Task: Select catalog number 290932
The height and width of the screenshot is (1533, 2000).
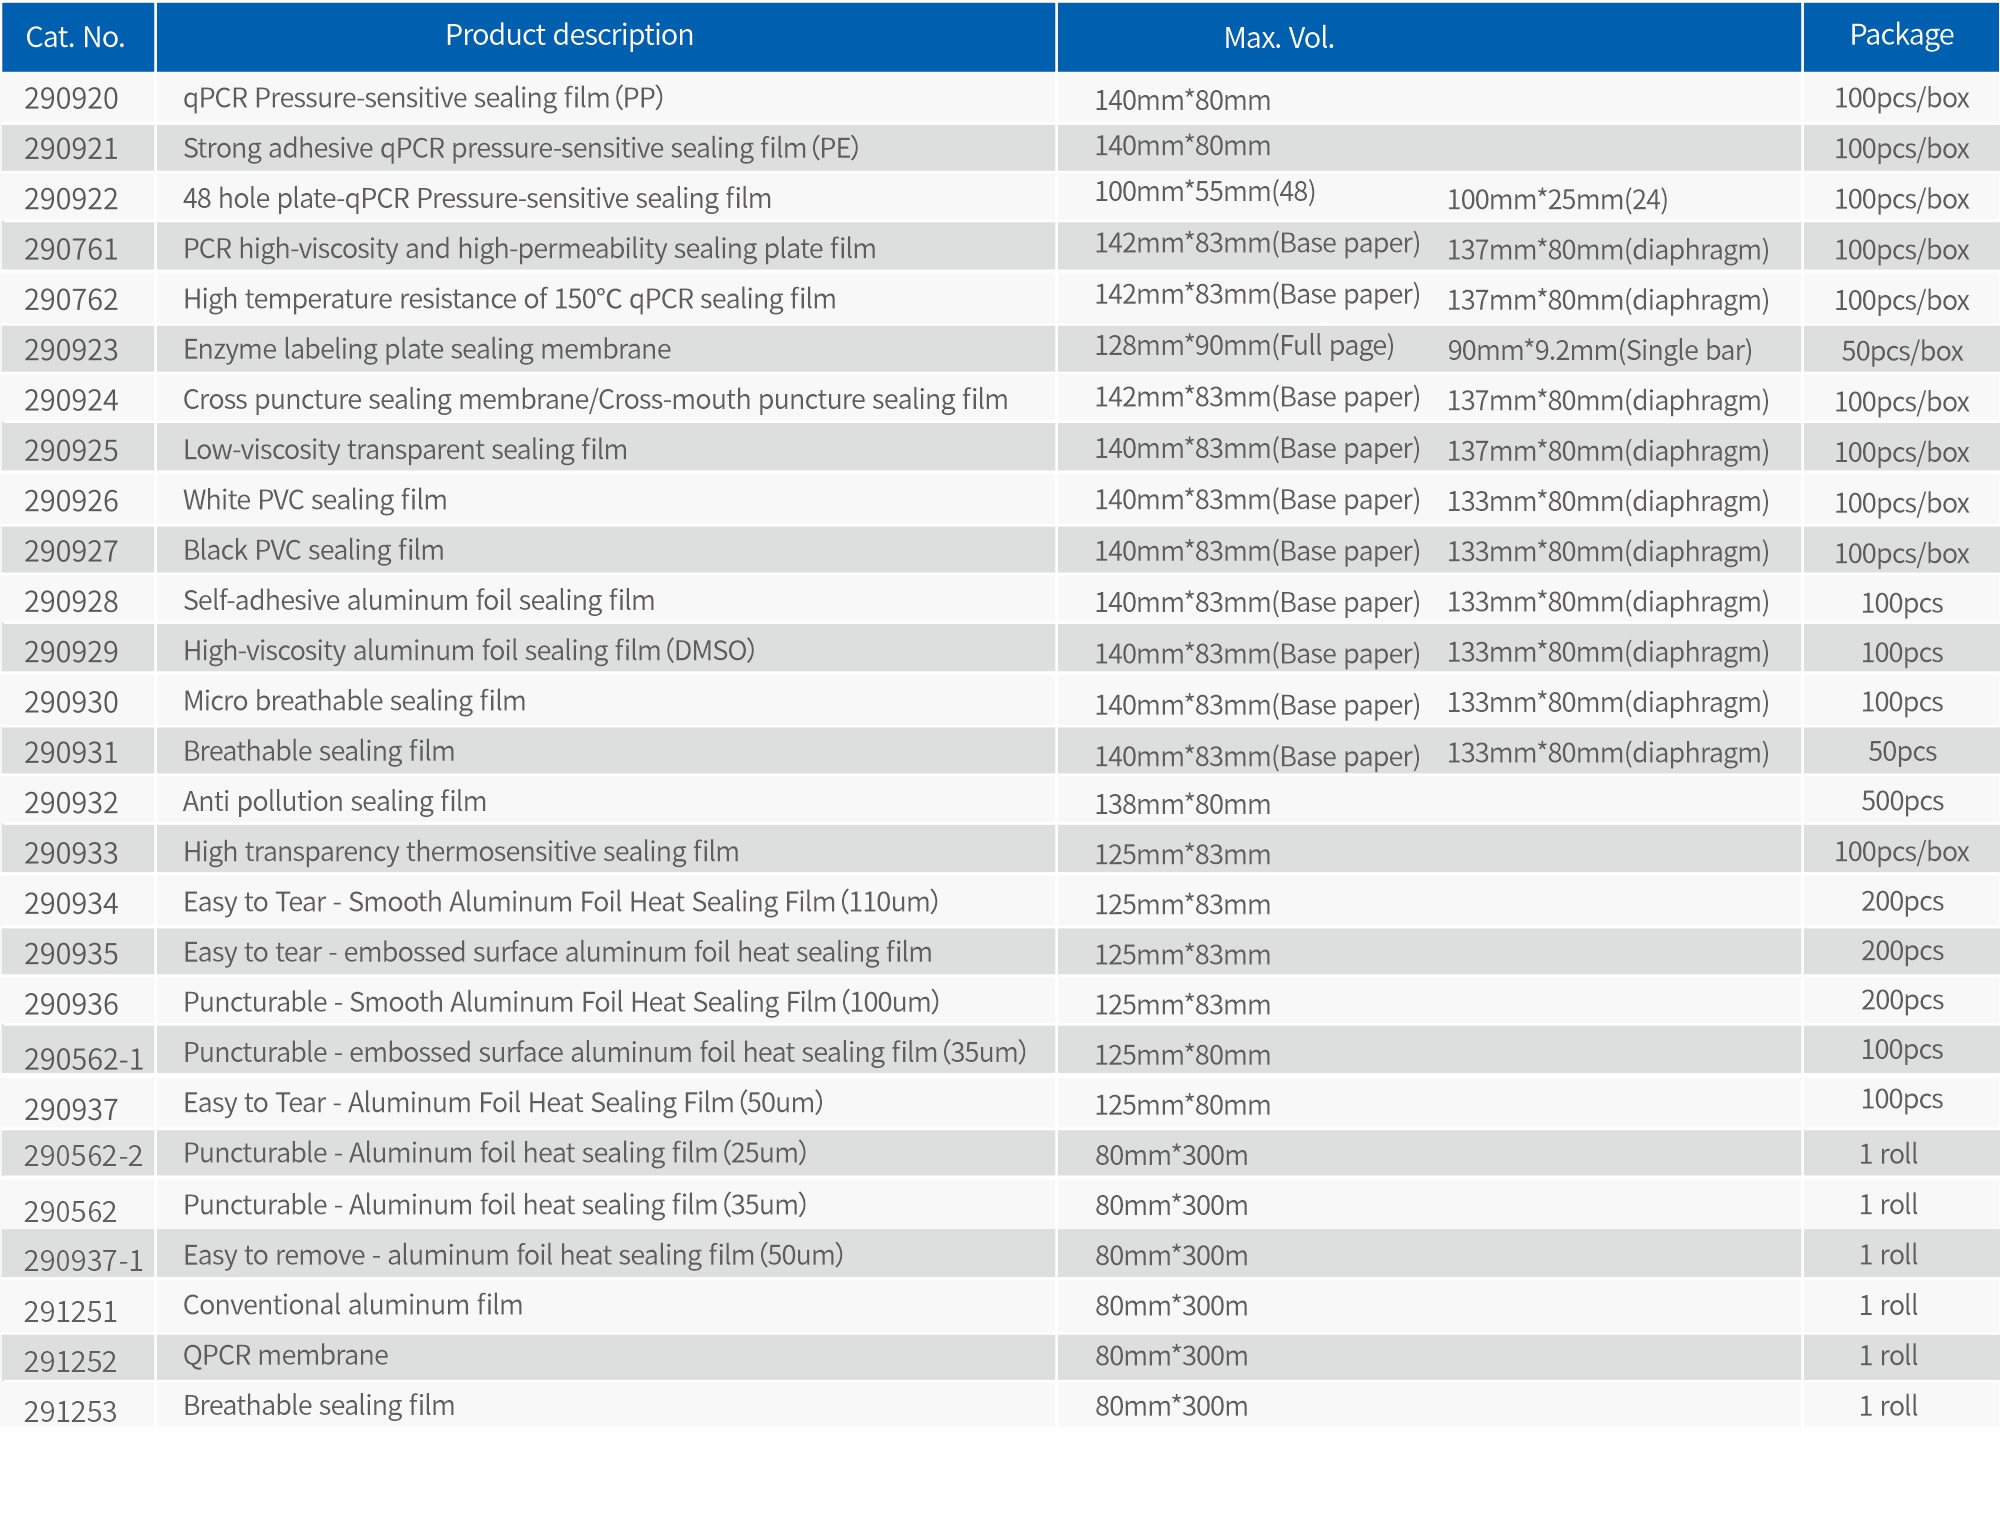Action: click(x=71, y=803)
